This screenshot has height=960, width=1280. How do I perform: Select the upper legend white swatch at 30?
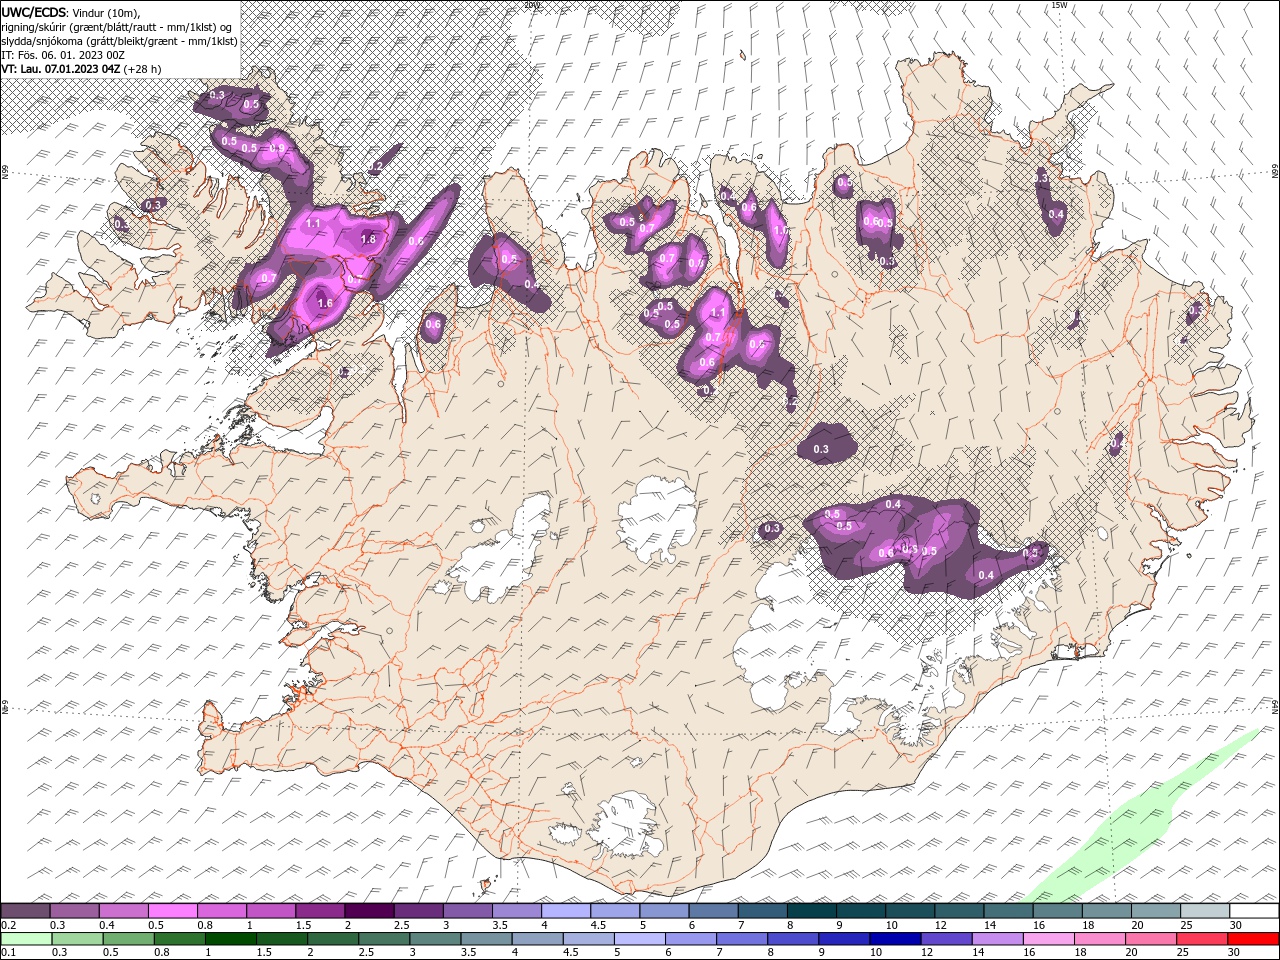[x=1254, y=911]
